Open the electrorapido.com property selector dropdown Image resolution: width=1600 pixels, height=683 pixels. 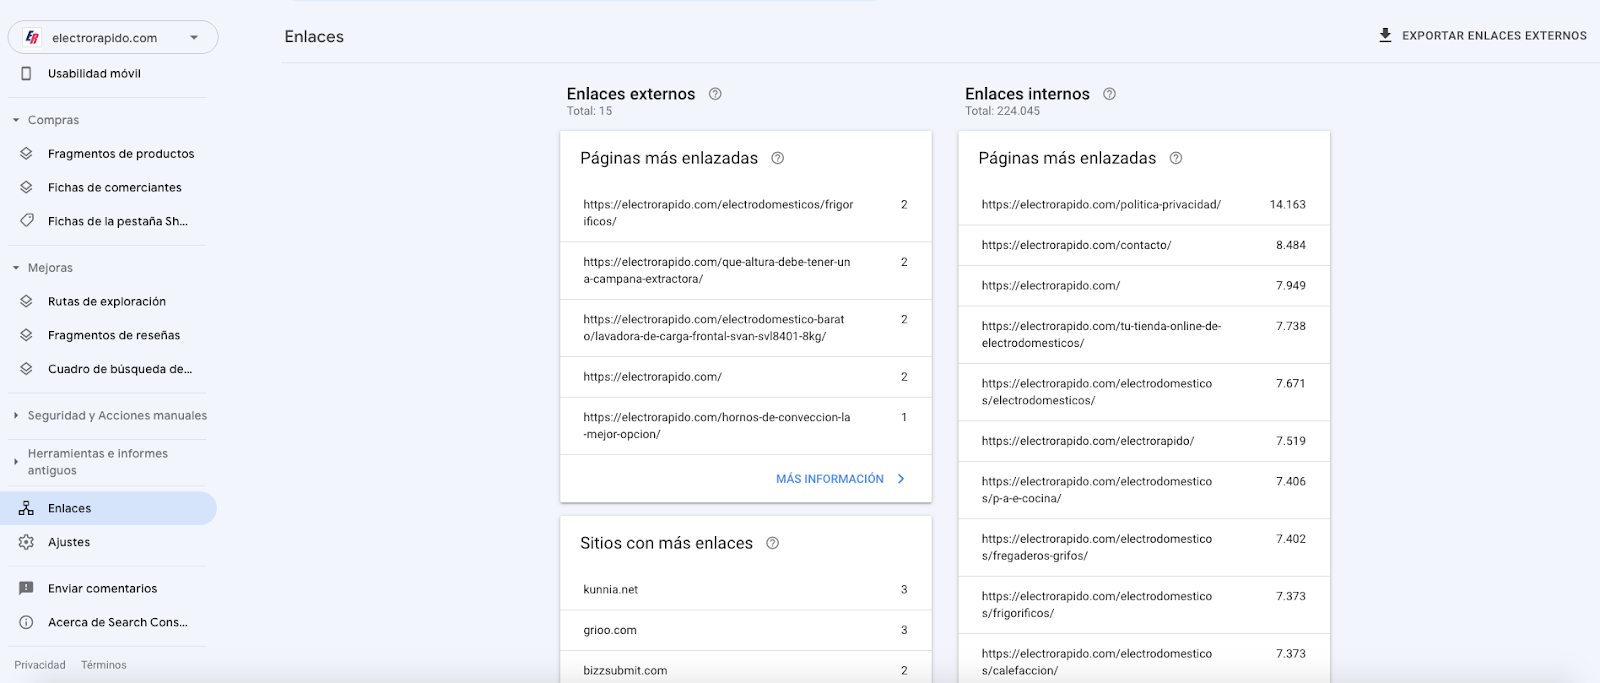pos(113,37)
